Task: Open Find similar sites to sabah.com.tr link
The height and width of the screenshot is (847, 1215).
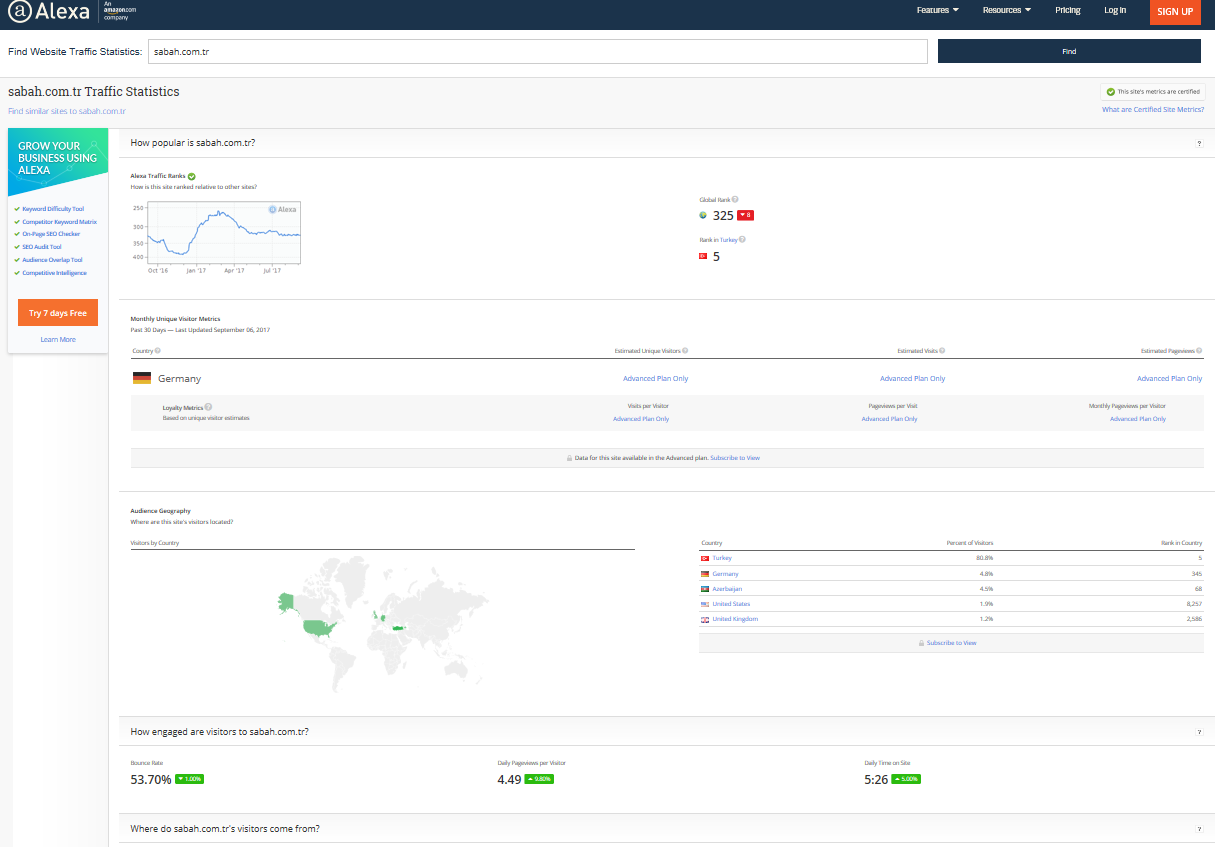Action: [x=67, y=111]
